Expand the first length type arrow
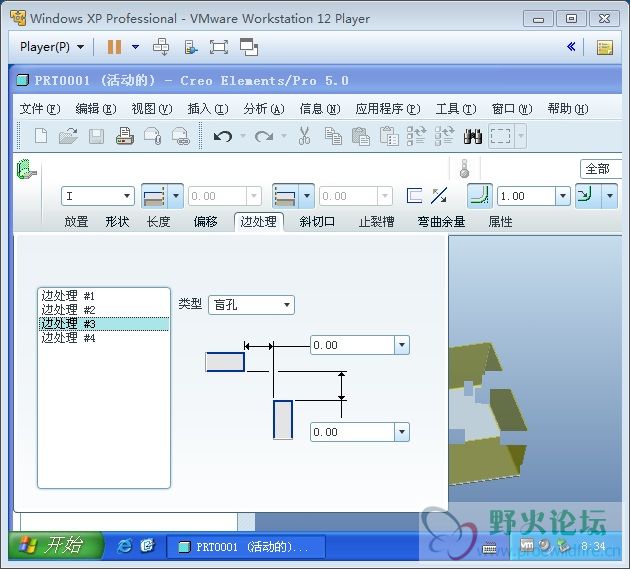Image resolution: width=630 pixels, height=569 pixels. pyautogui.click(x=176, y=196)
